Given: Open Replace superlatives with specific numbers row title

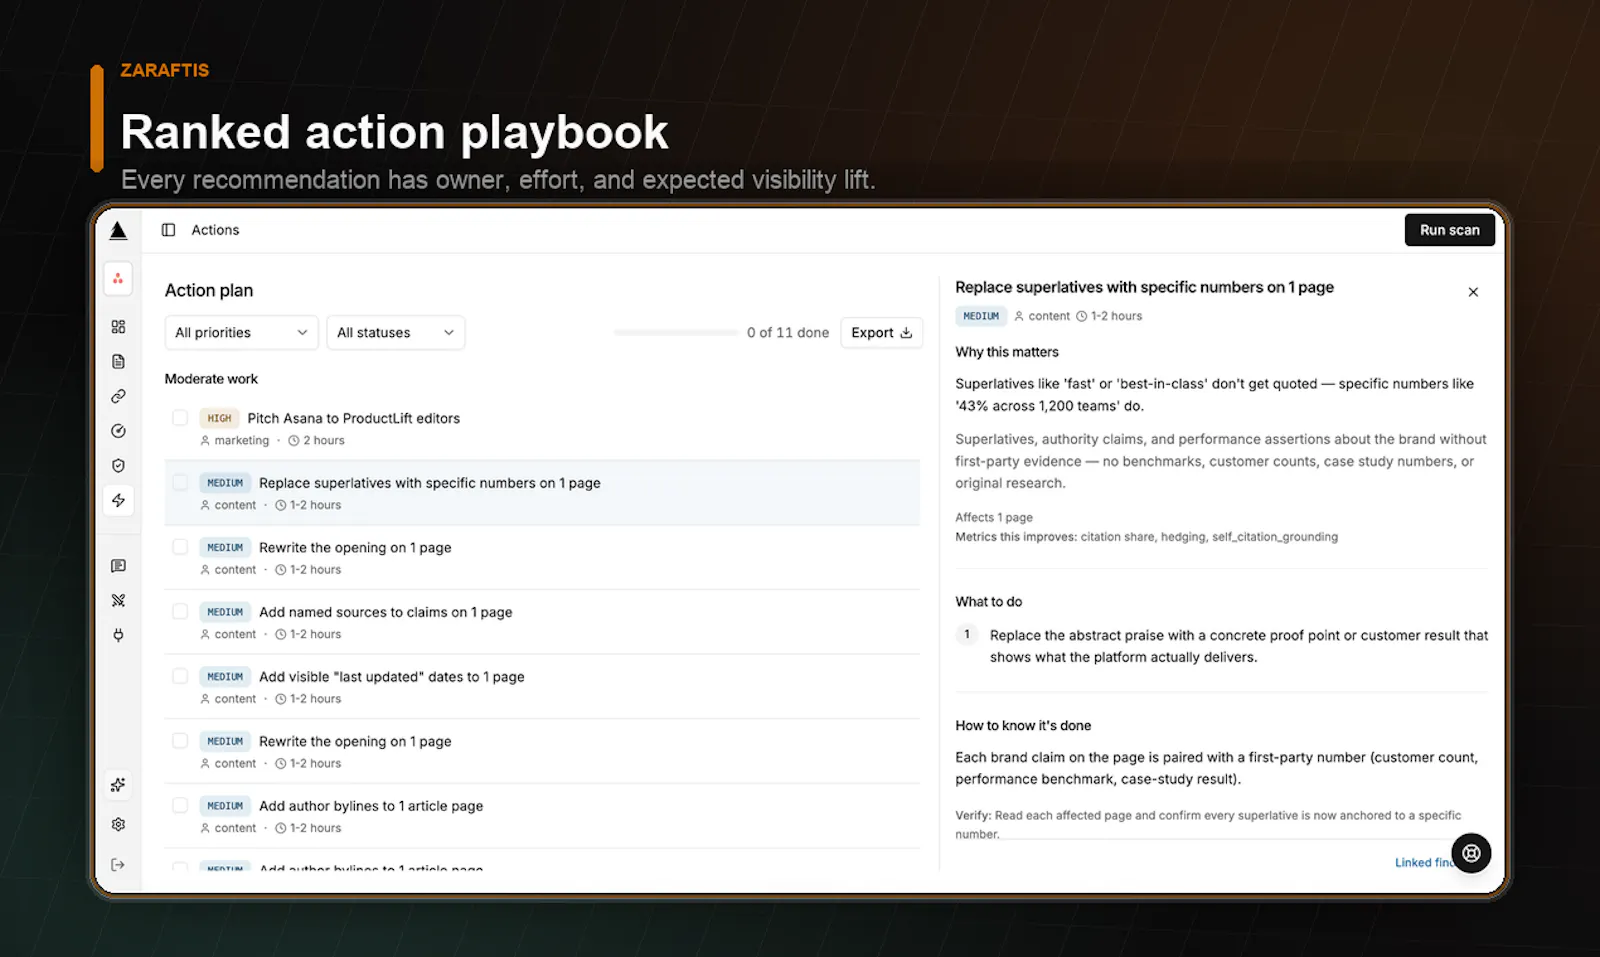Looking at the screenshot, I should click(x=430, y=483).
